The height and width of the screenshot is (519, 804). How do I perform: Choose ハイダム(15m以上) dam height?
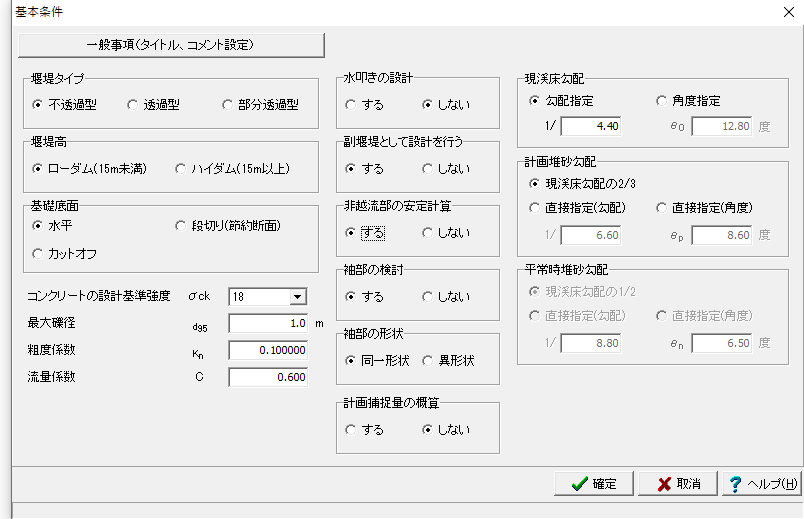[181, 168]
